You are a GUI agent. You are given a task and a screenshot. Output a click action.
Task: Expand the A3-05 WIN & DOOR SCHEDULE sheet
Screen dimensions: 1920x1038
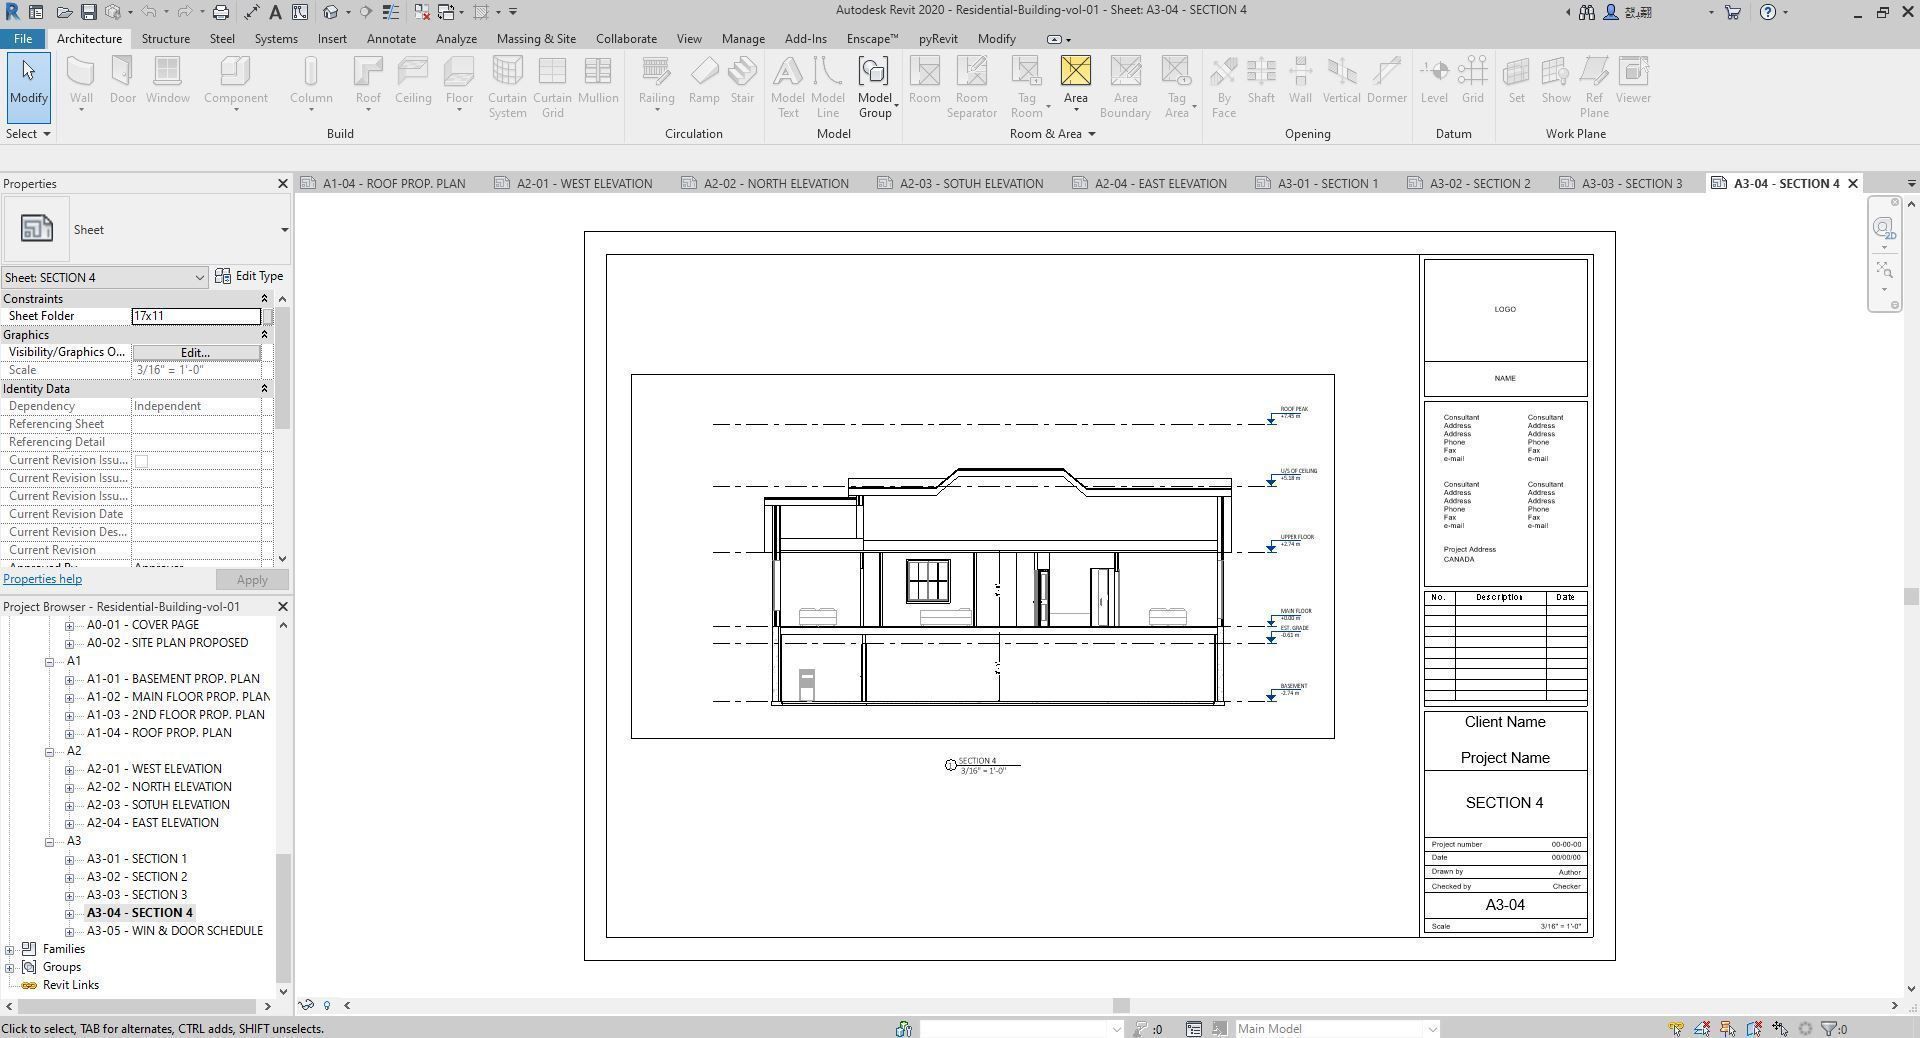[x=69, y=931]
